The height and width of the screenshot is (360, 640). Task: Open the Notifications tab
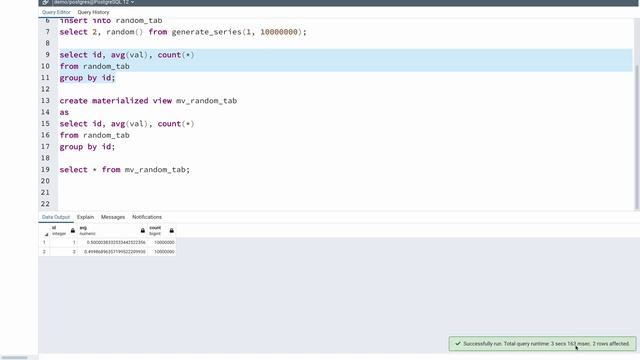pyautogui.click(x=147, y=217)
